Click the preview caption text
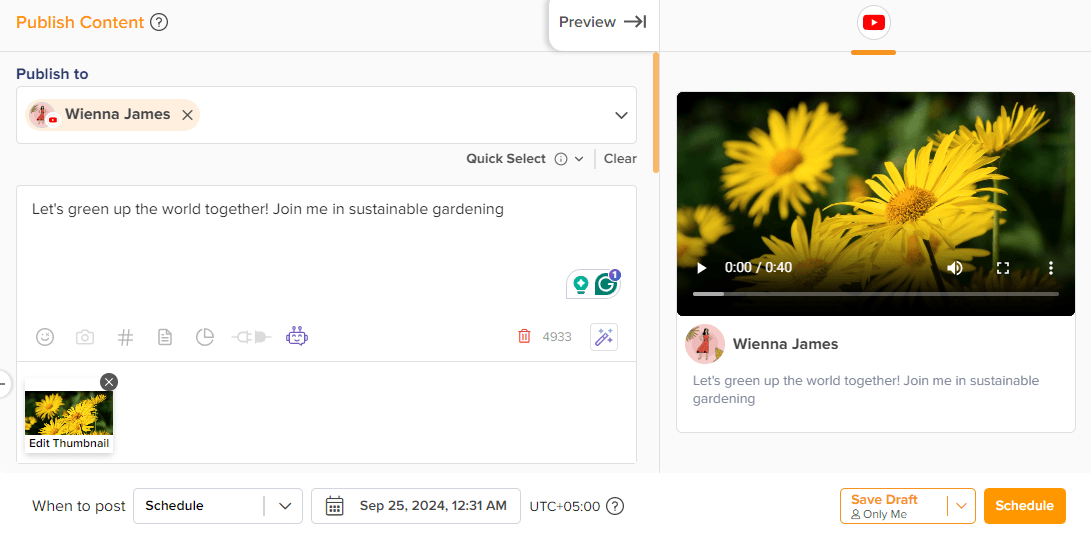 click(x=865, y=390)
